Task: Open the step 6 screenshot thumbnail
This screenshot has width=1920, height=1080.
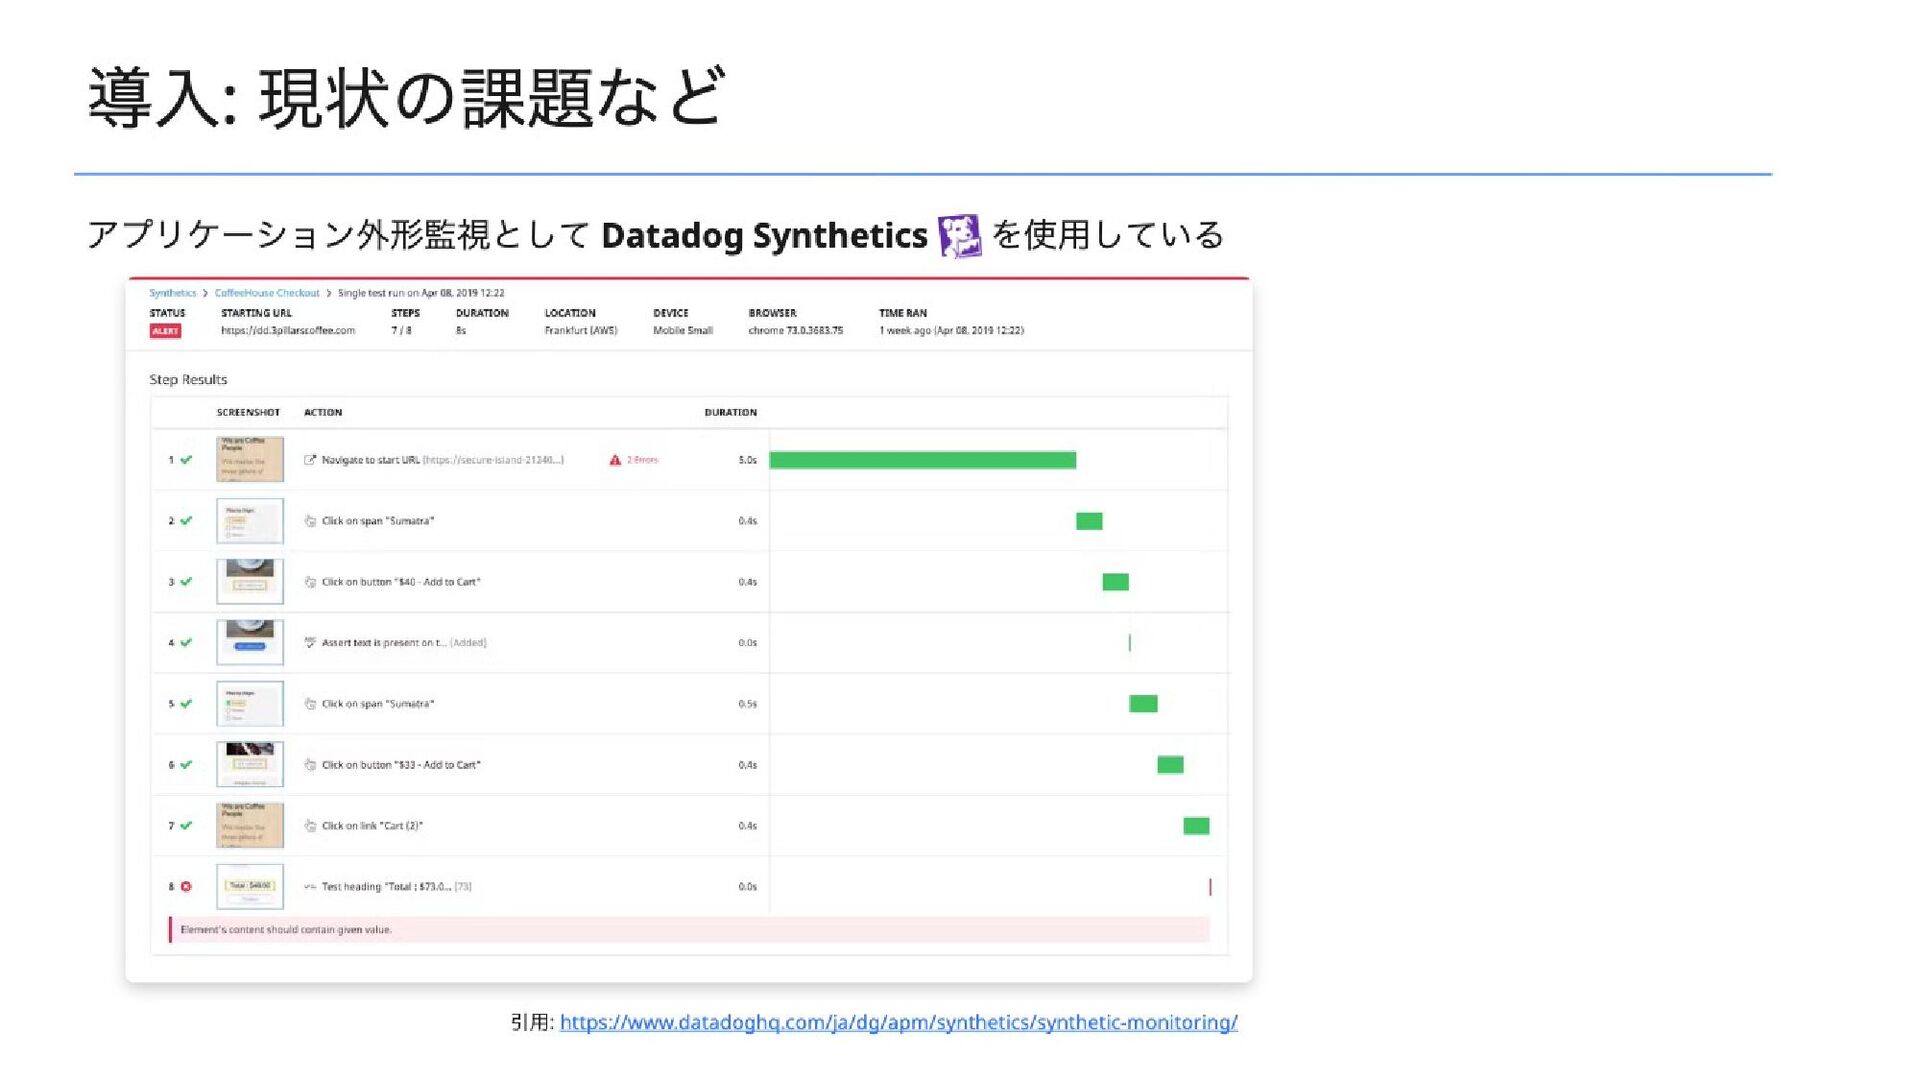Action: click(x=250, y=765)
